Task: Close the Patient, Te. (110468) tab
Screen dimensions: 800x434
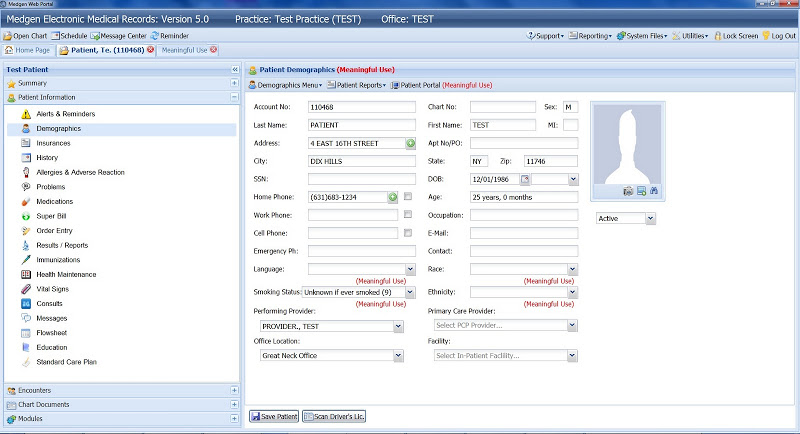Action: (151, 49)
